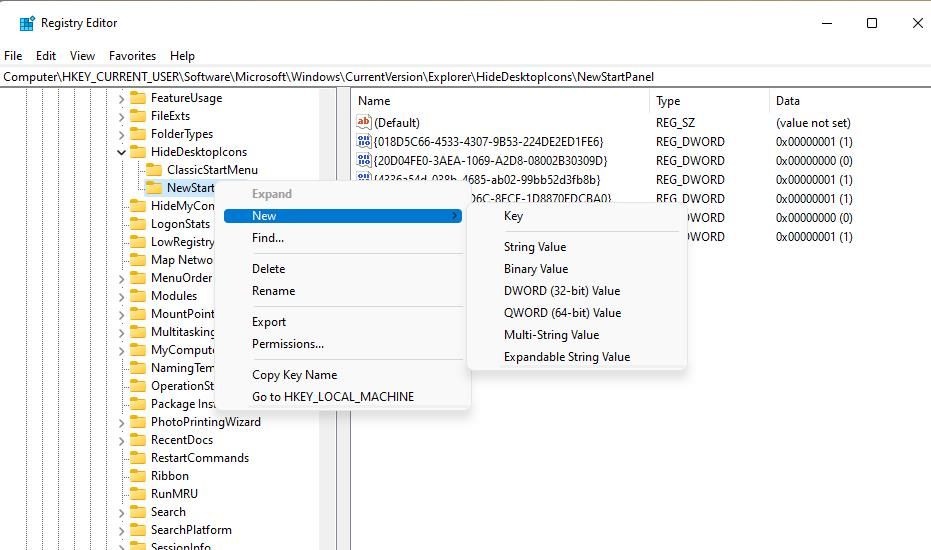Screen dimensions: 931x550
Task: Open the Edit menu
Action: pyautogui.click(x=46, y=56)
